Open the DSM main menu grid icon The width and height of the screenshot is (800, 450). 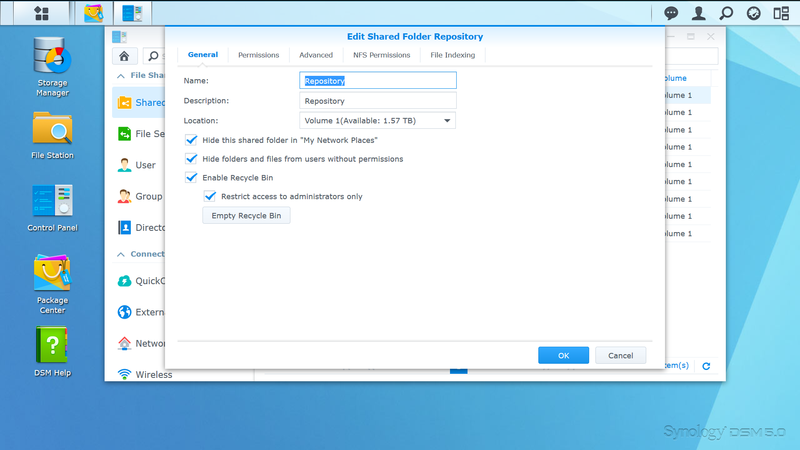(41, 13)
